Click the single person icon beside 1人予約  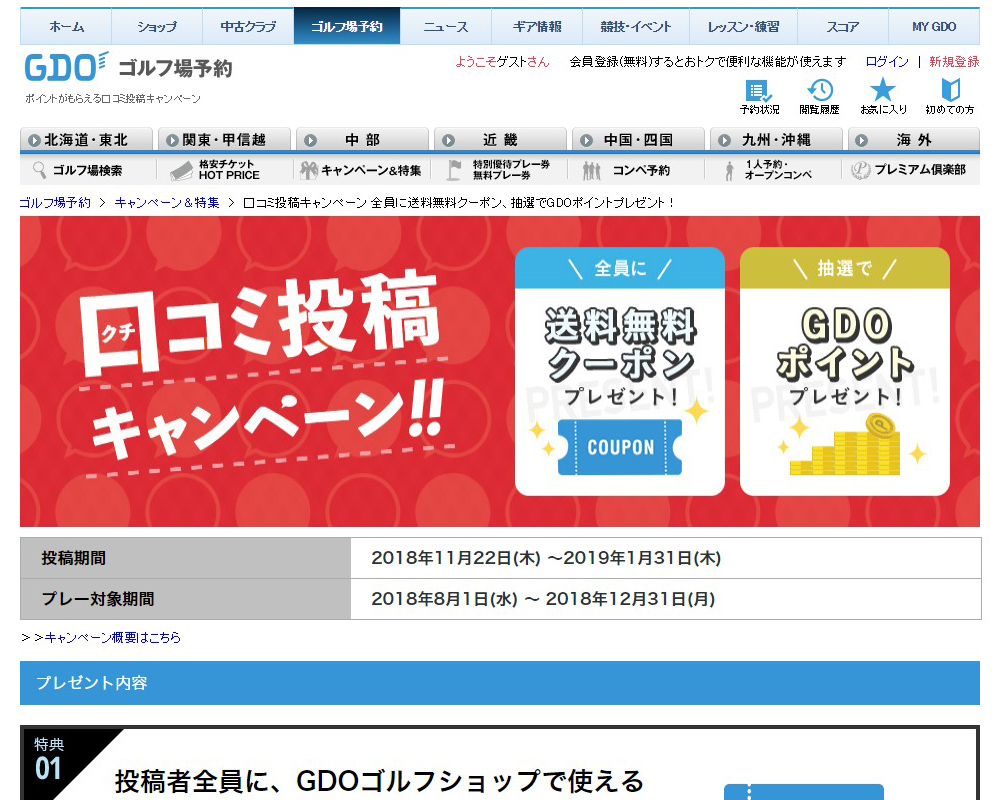coord(730,171)
